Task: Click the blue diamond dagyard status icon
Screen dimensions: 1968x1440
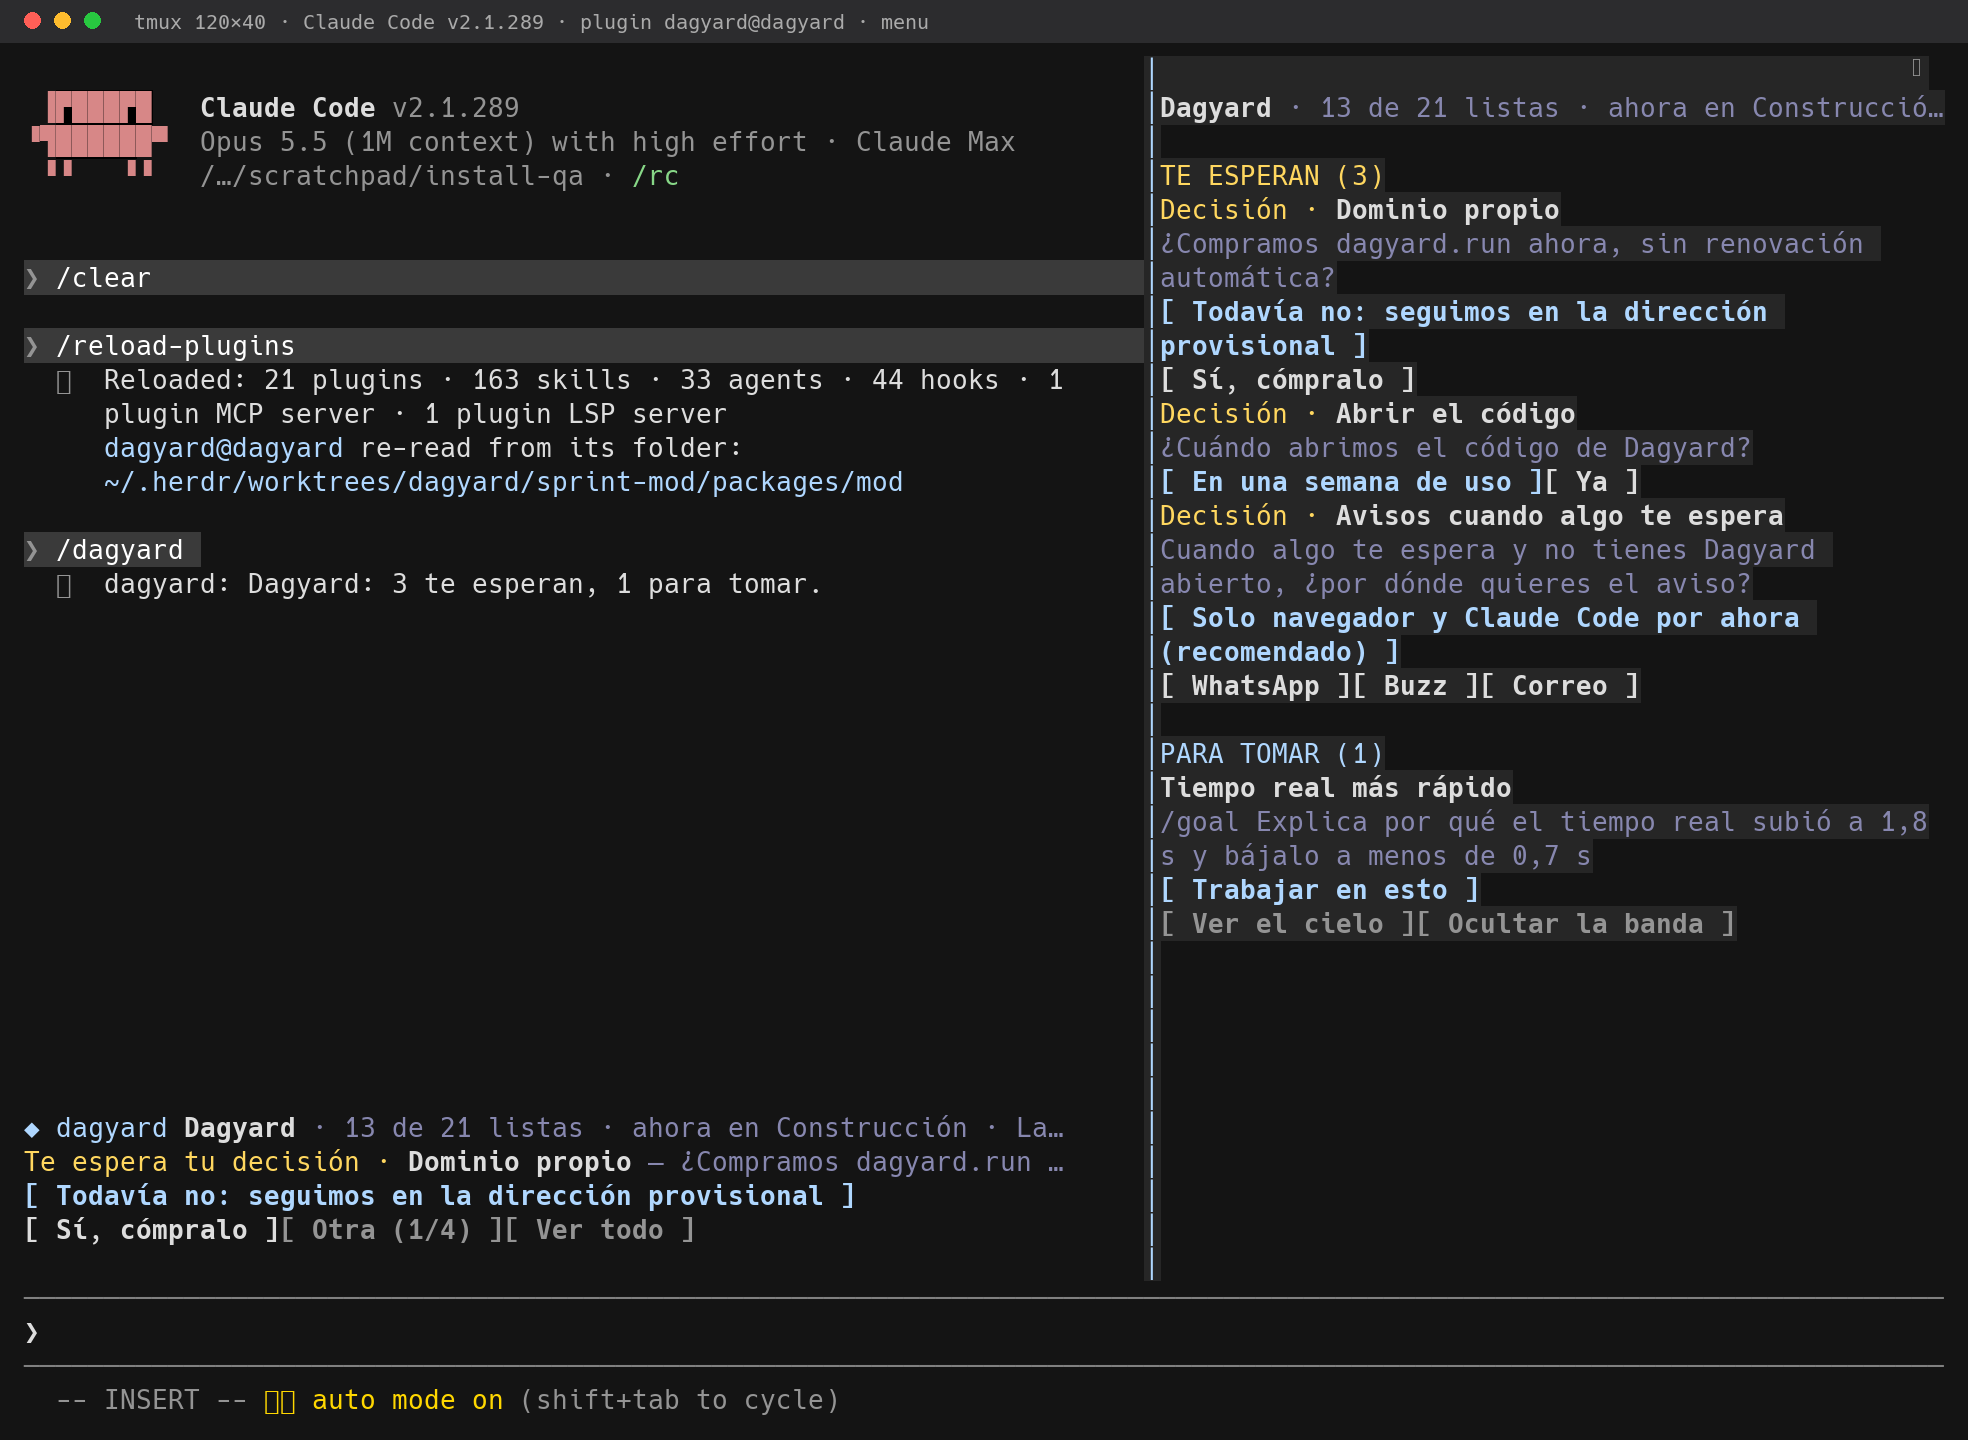Action: (32, 1129)
